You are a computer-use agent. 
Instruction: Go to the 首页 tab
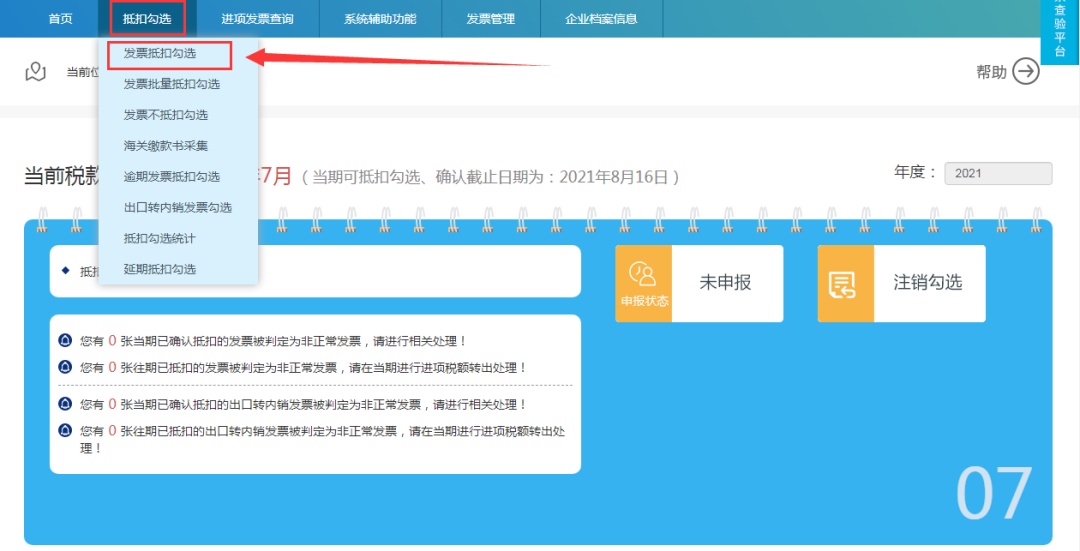pyautogui.click(x=60, y=19)
